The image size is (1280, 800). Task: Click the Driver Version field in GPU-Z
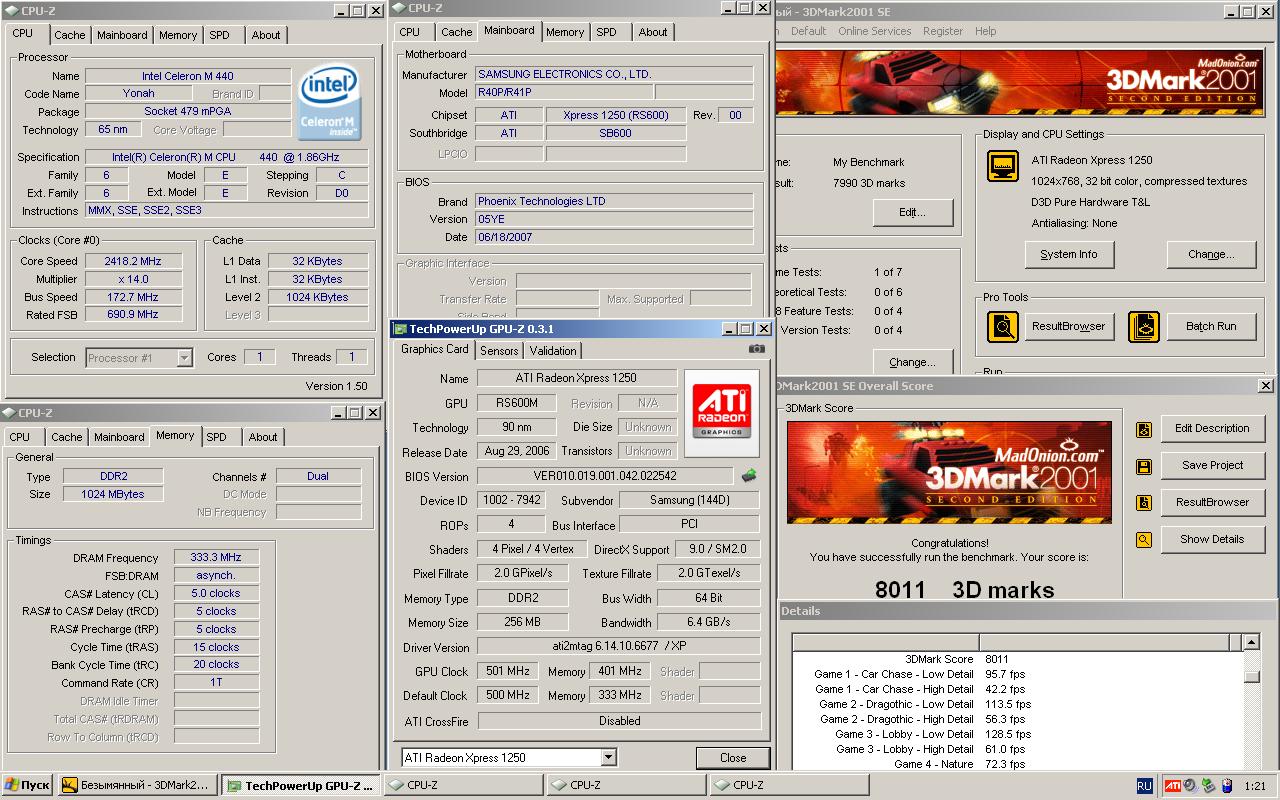coord(618,647)
